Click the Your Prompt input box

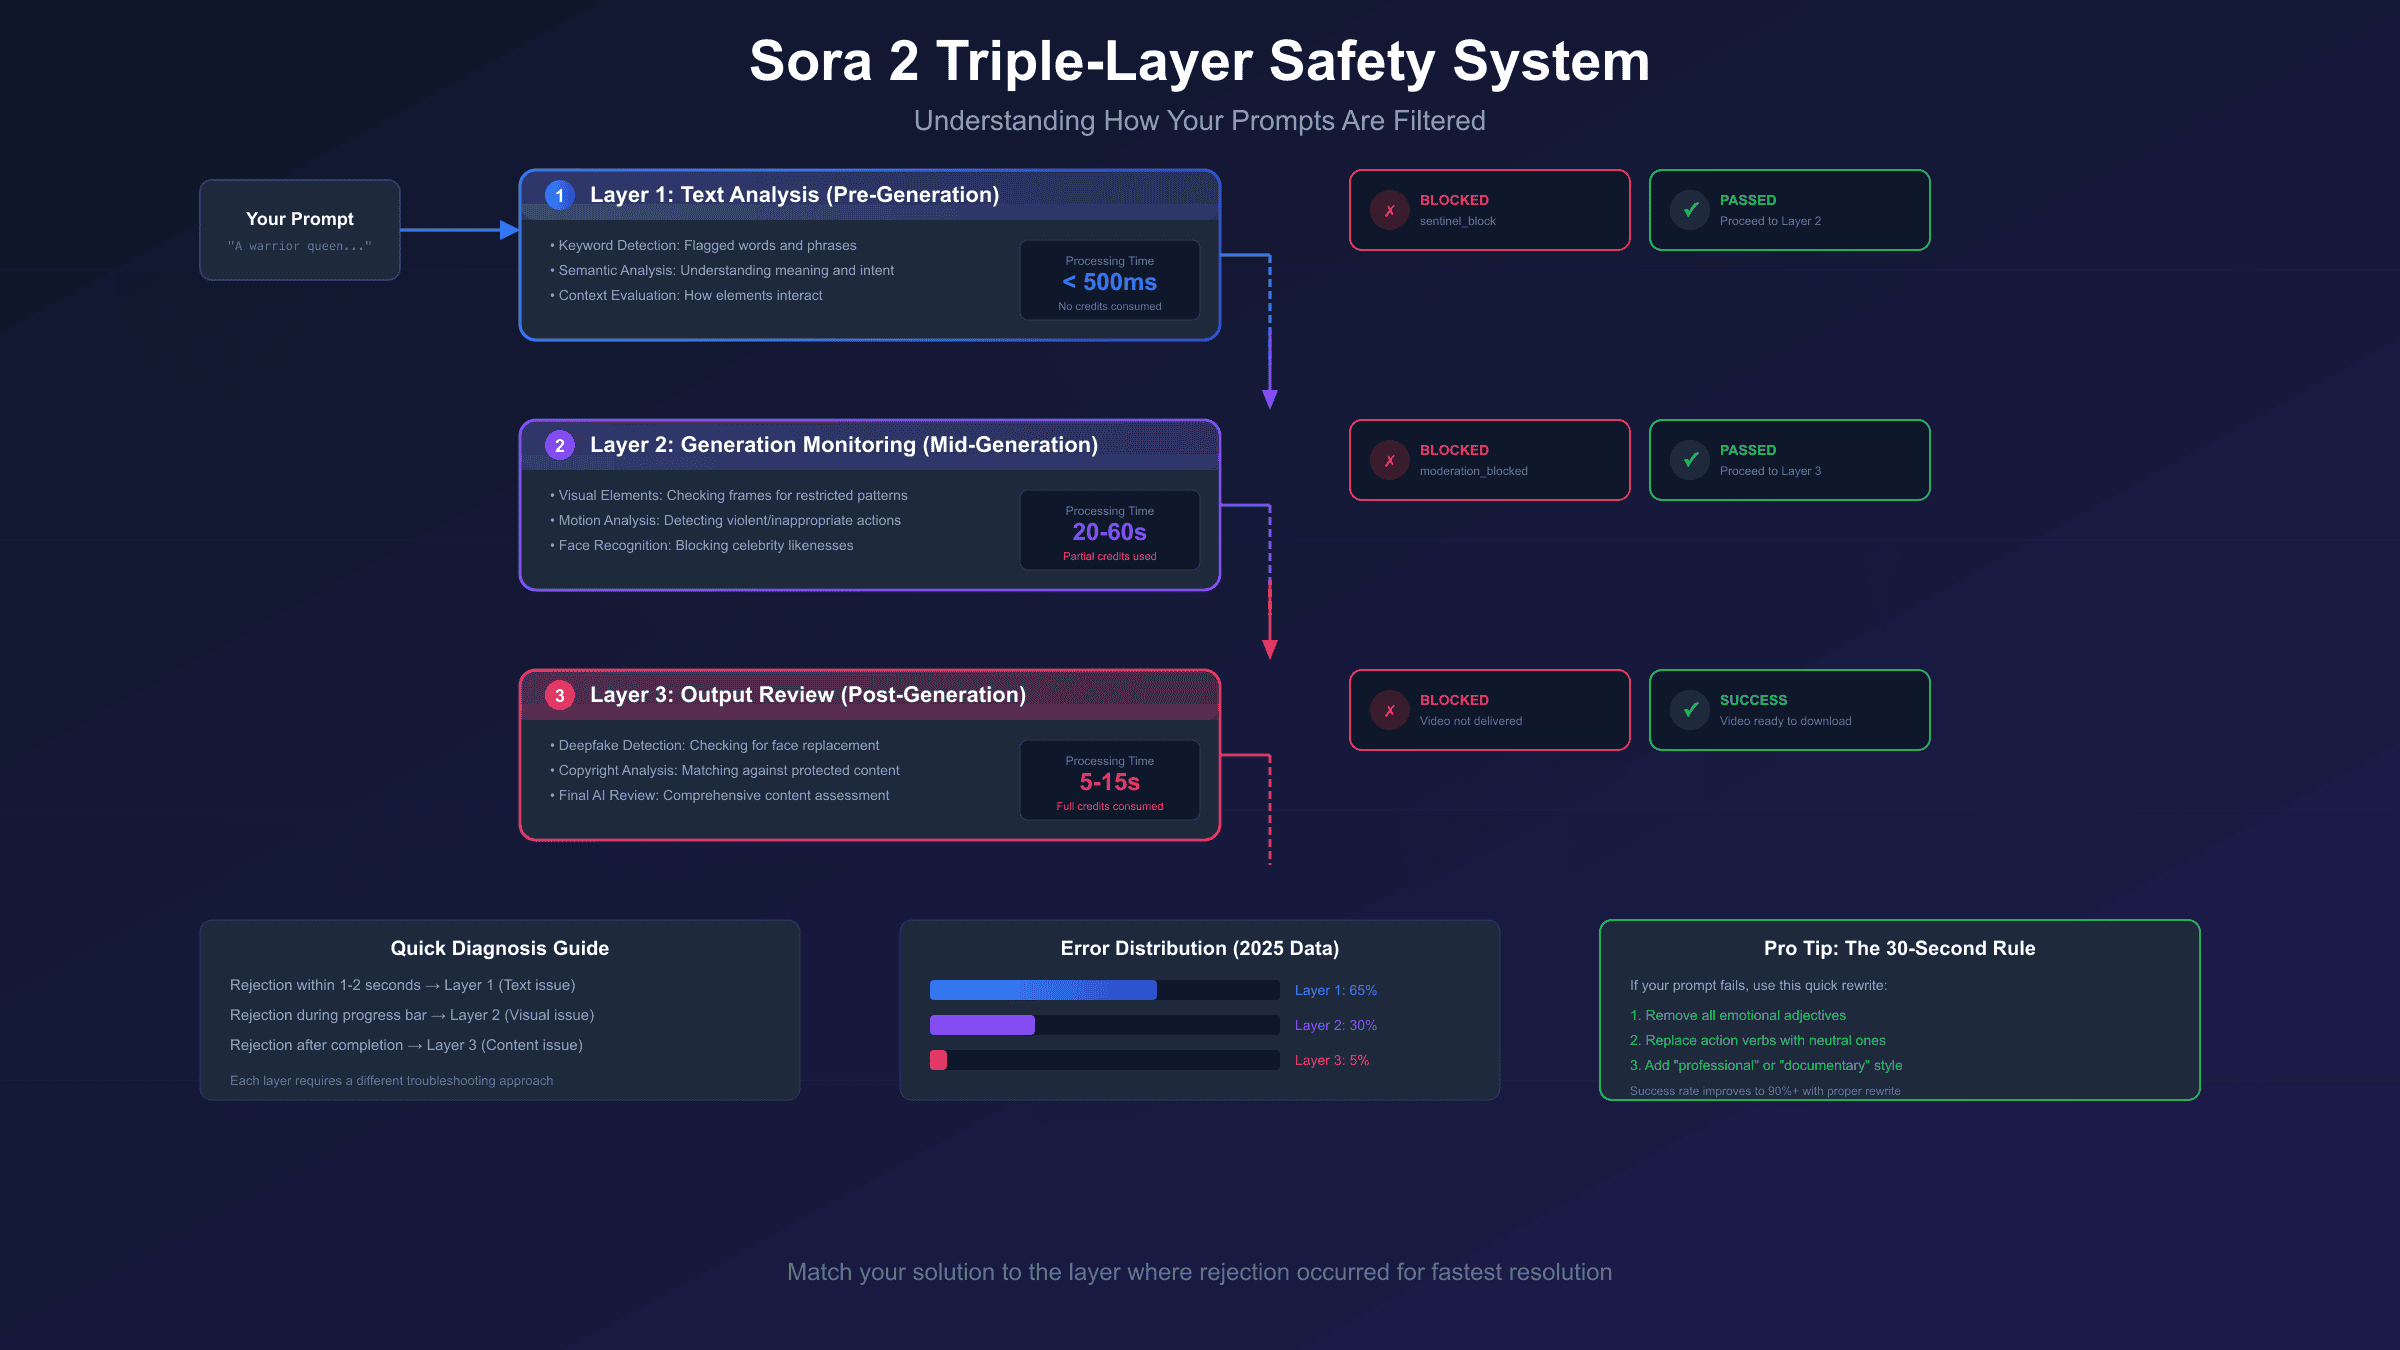299,229
